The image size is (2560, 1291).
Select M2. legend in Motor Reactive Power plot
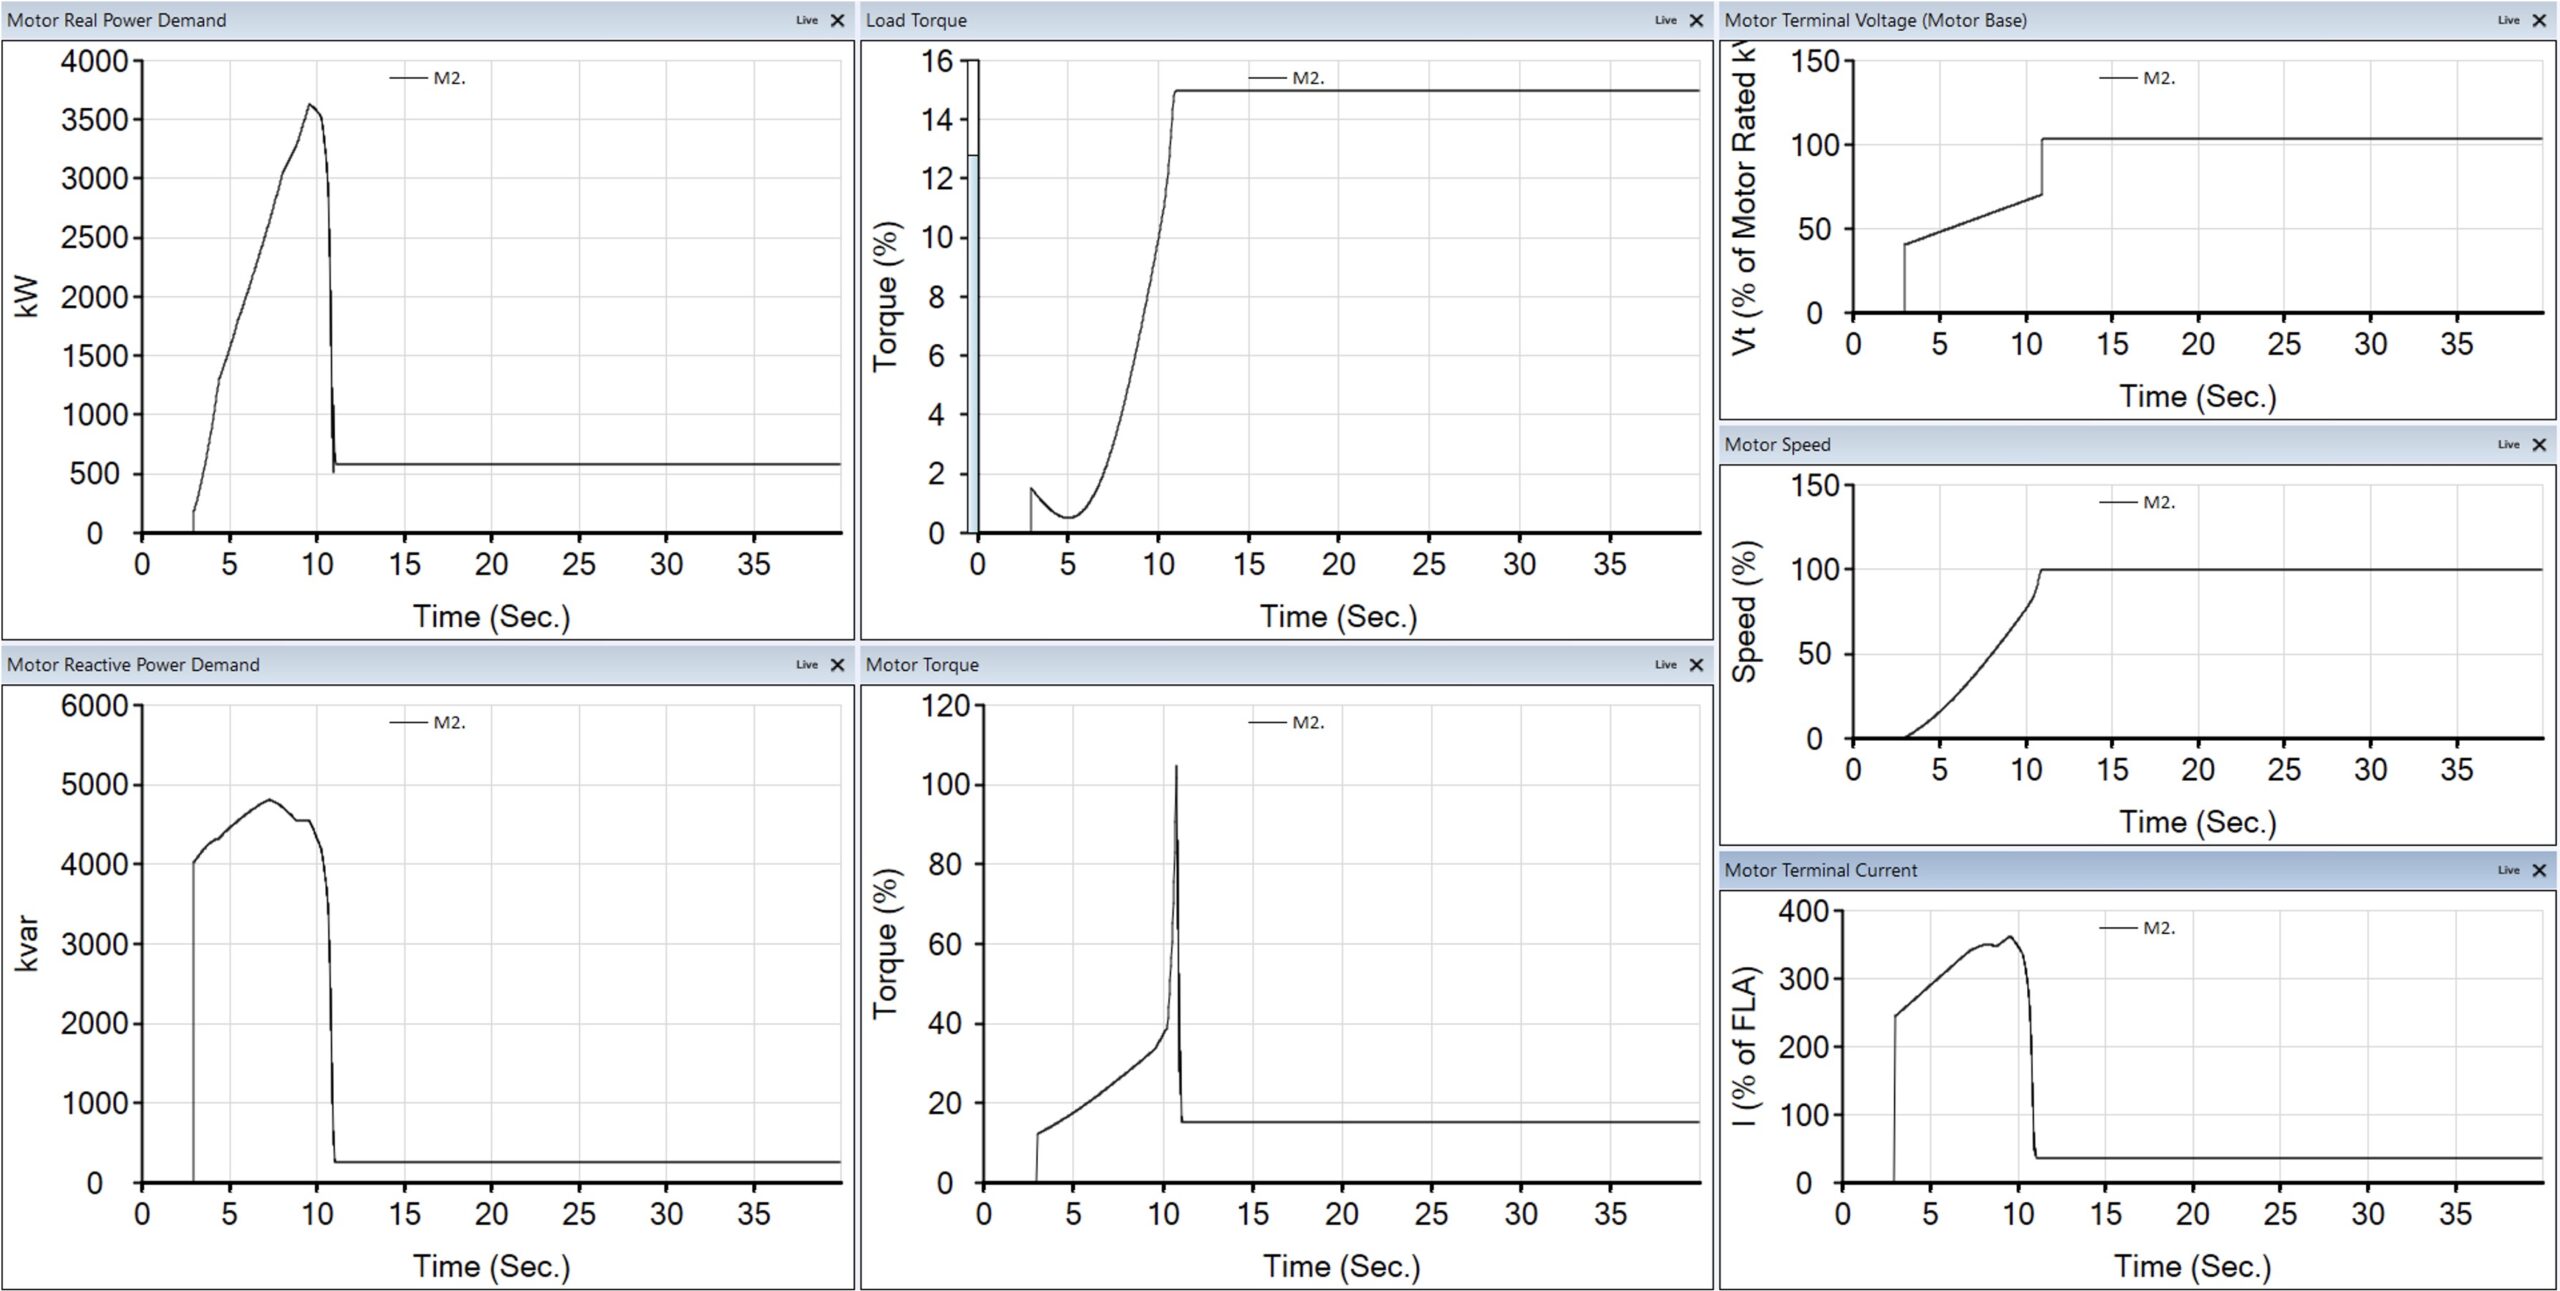click(428, 723)
